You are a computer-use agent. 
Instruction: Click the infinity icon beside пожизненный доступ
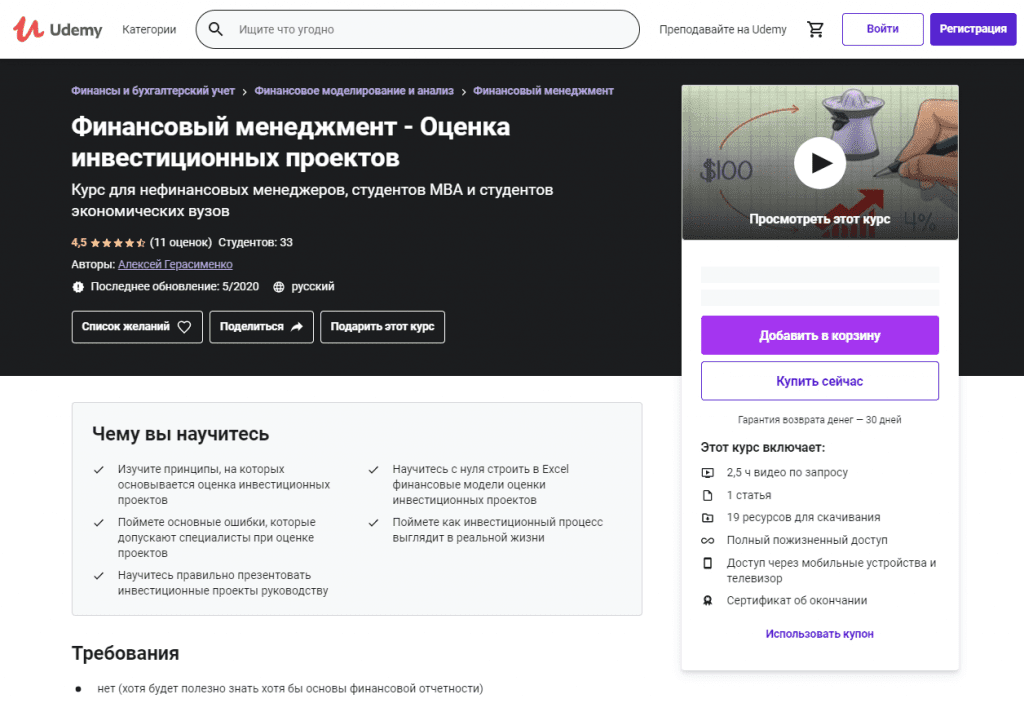[x=707, y=540]
